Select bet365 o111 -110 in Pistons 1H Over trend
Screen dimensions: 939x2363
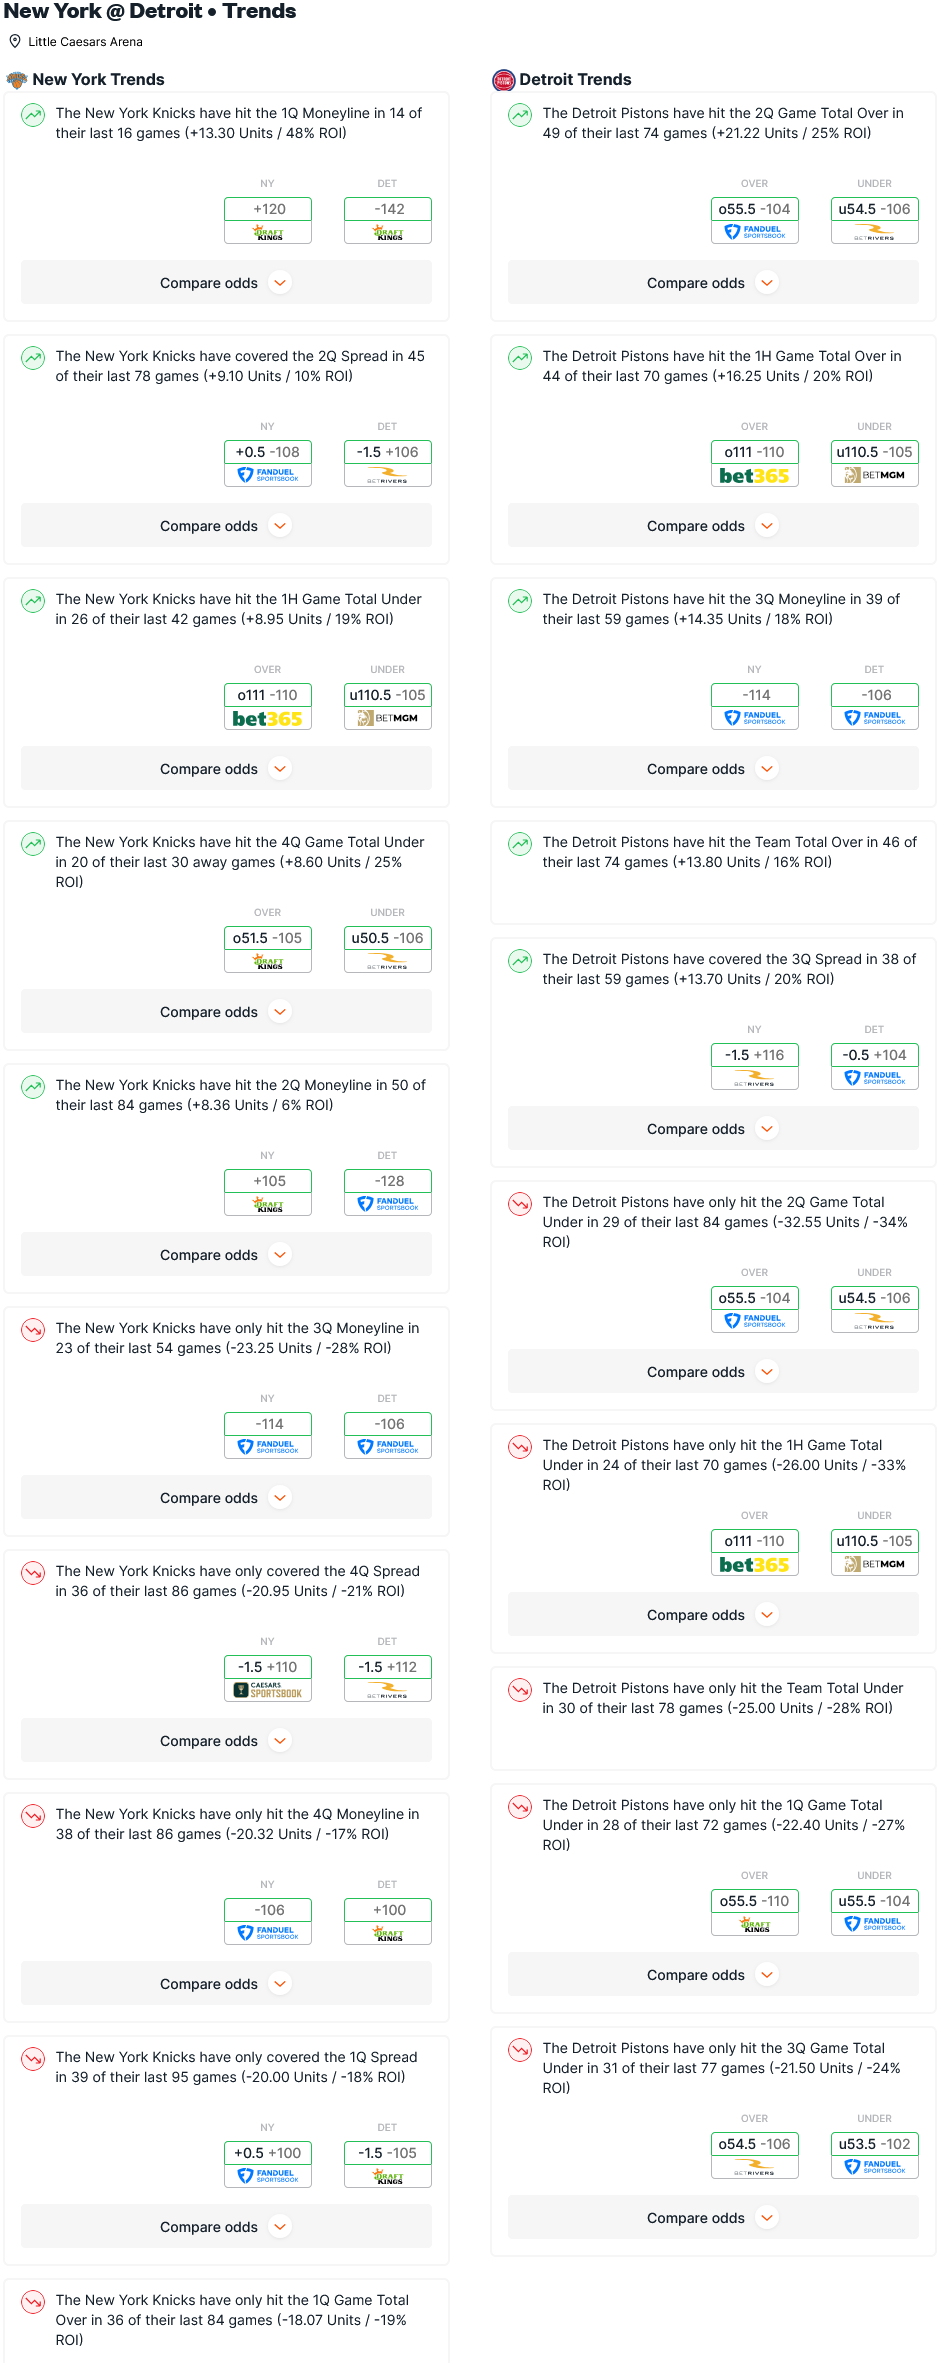click(x=754, y=463)
